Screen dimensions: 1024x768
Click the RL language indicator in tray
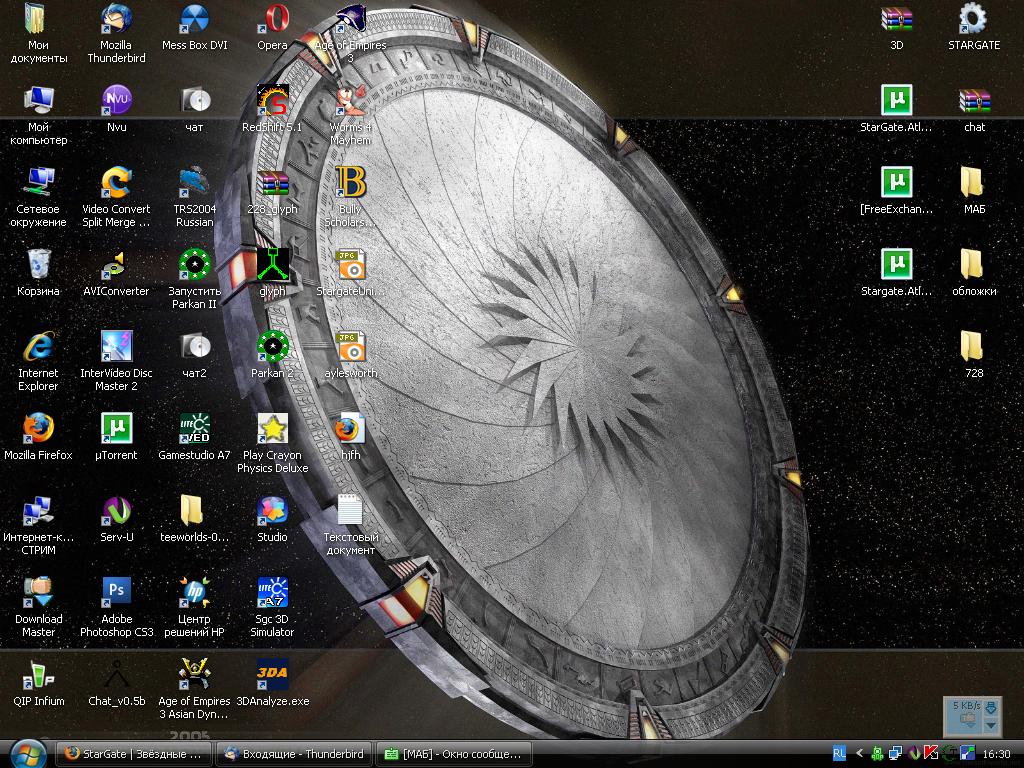coord(839,753)
